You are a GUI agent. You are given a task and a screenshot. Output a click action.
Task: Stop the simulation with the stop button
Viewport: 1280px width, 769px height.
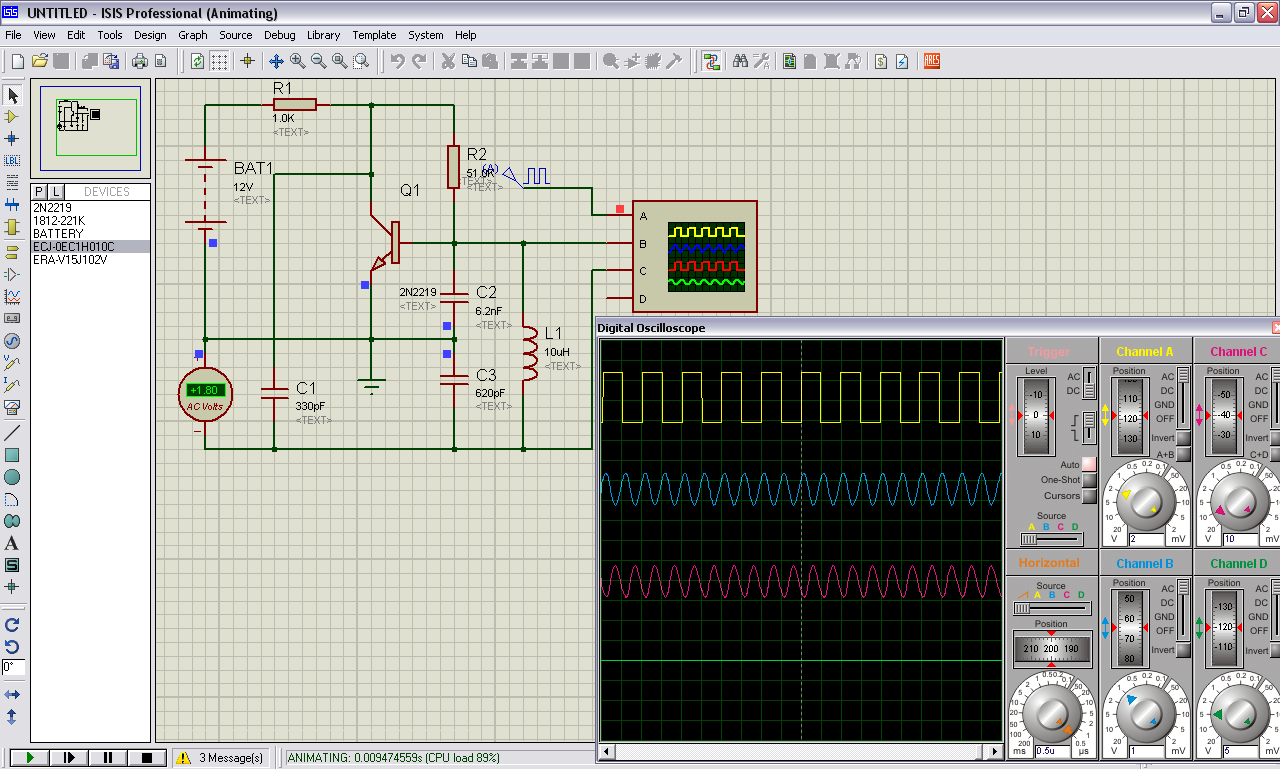(147, 758)
